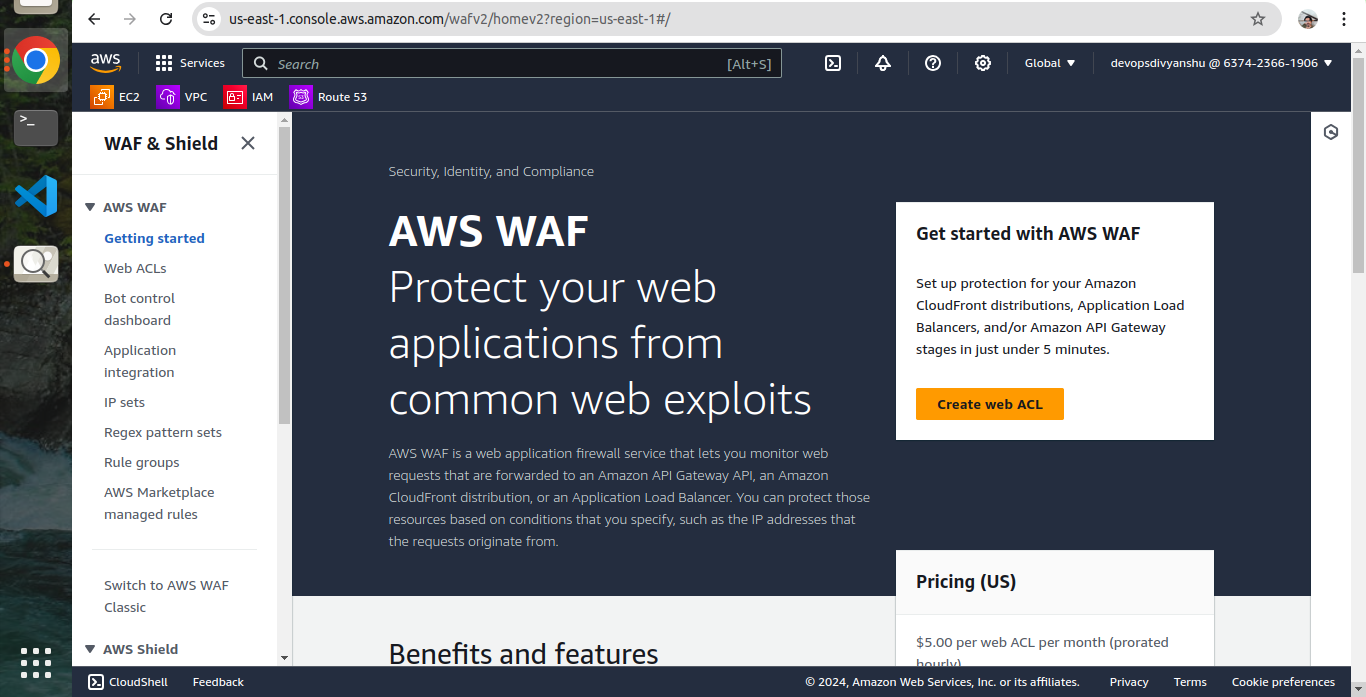
Task: Collapse the AWS WAF navigation section
Action: click(x=90, y=208)
